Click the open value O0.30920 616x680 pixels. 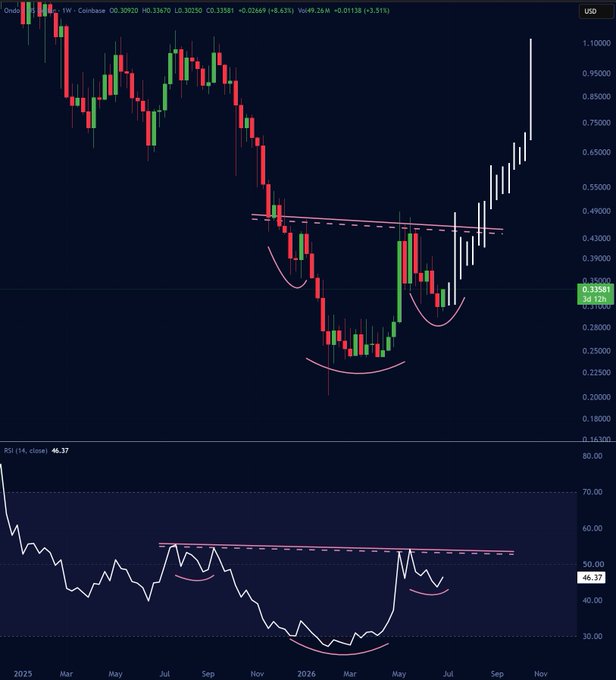coord(124,10)
